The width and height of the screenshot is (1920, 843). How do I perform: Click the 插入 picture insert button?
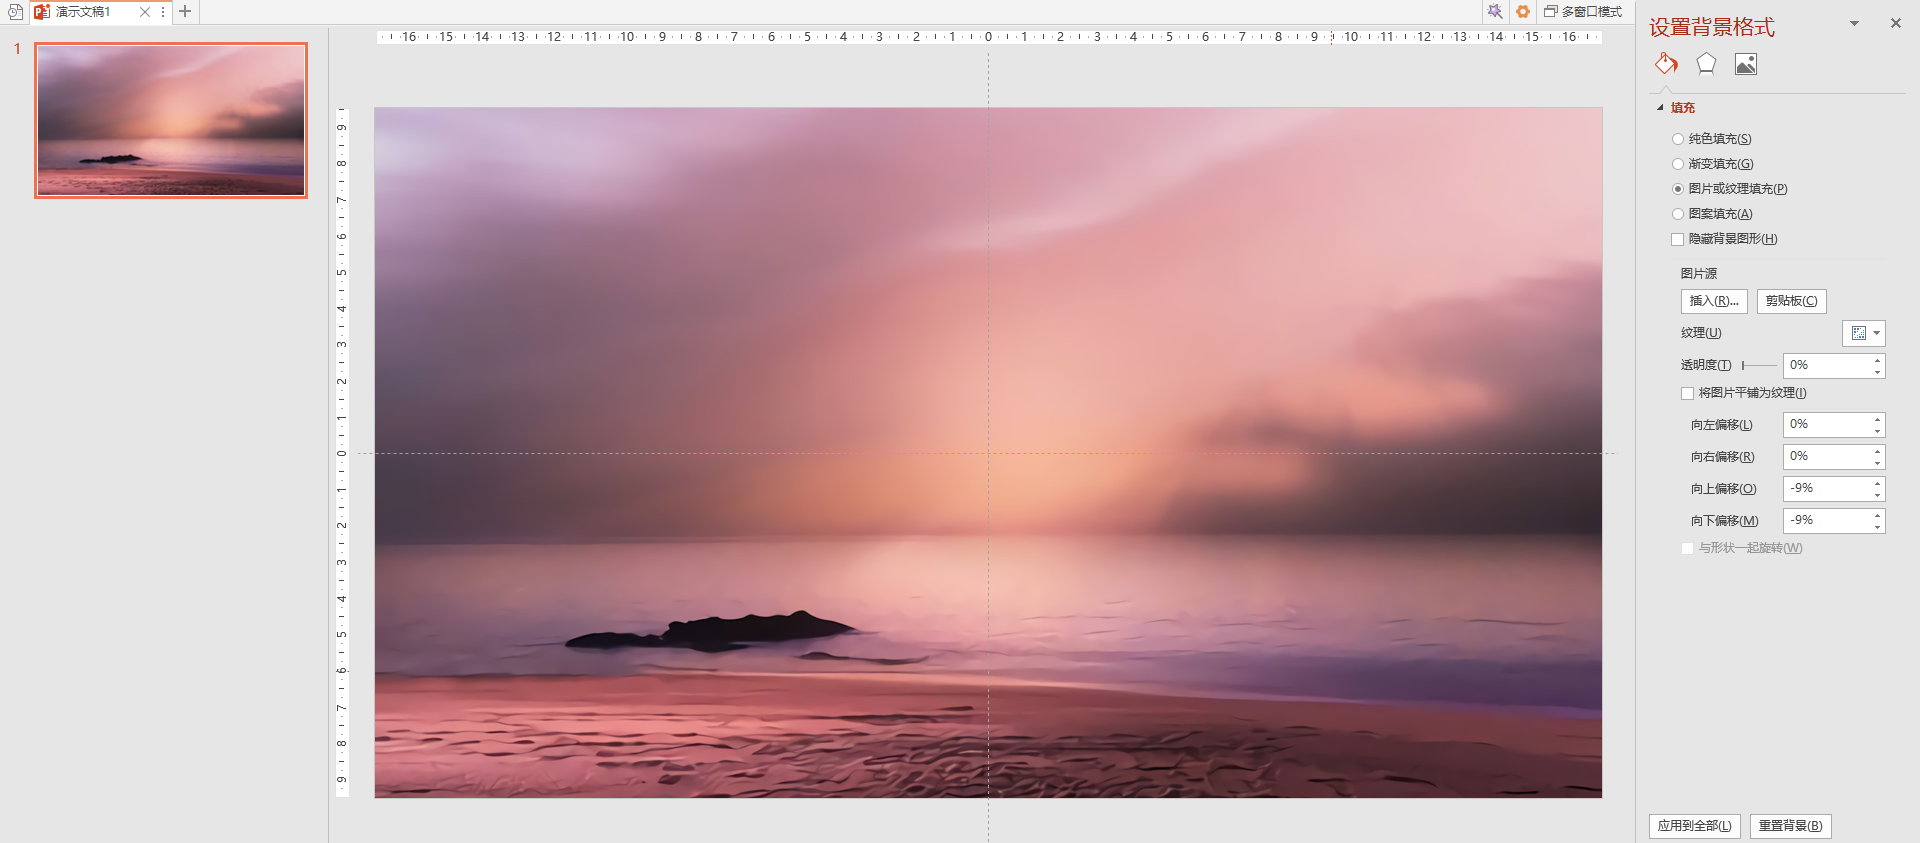tap(1714, 301)
